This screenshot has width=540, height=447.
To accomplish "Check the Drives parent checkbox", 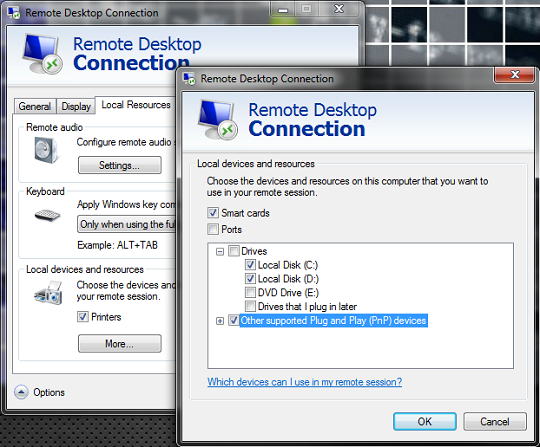I will (x=233, y=251).
